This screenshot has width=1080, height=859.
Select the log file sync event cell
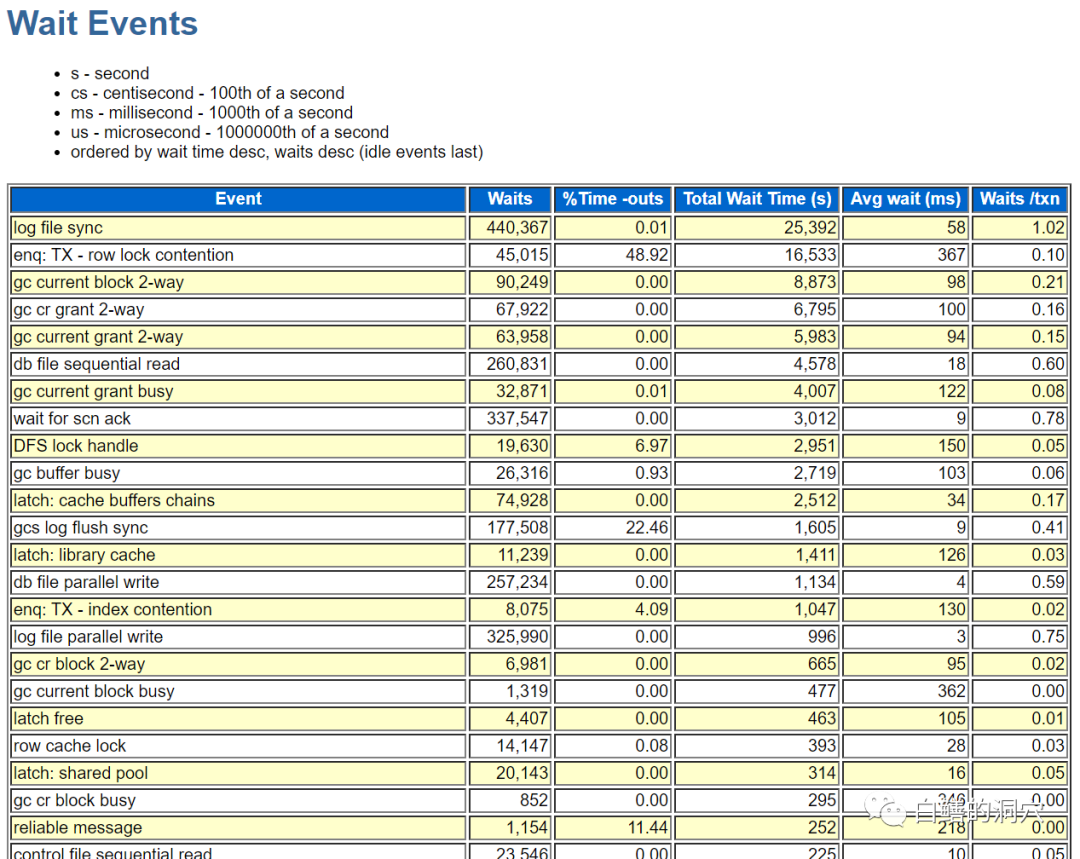[58, 228]
